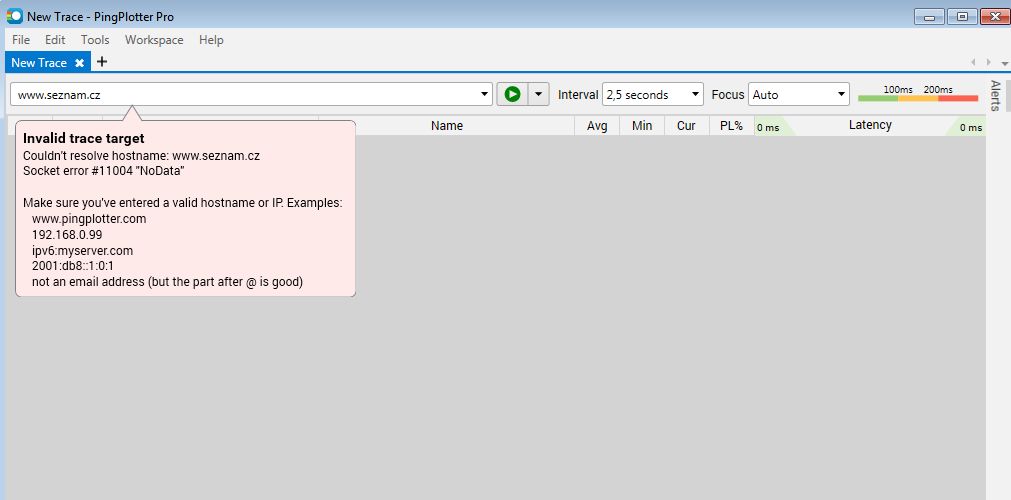
Task: Open the Interval 2,5 seconds dropdown
Action: 653,94
